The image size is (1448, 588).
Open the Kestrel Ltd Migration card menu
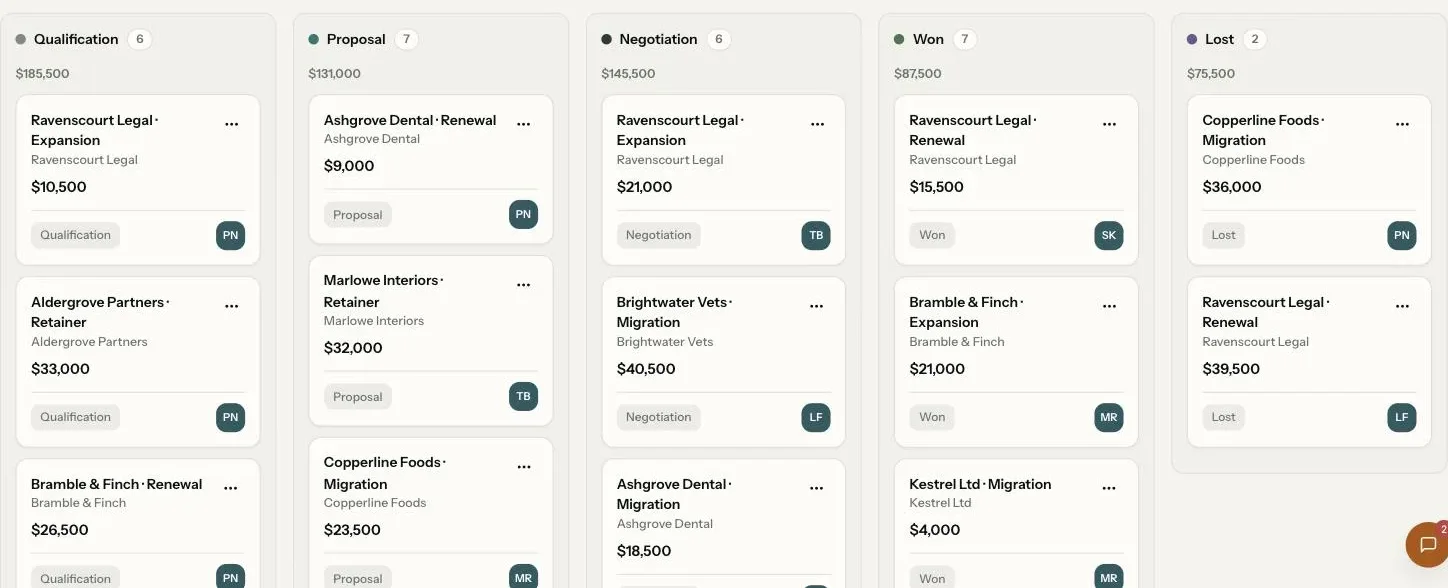point(1109,488)
